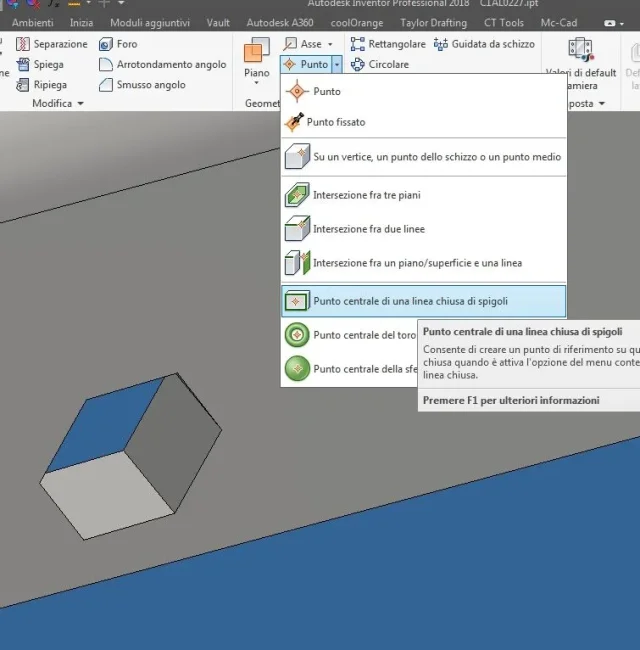Activate the Foro hole tool
This screenshot has width=640, height=650.
pyautogui.click(x=118, y=44)
